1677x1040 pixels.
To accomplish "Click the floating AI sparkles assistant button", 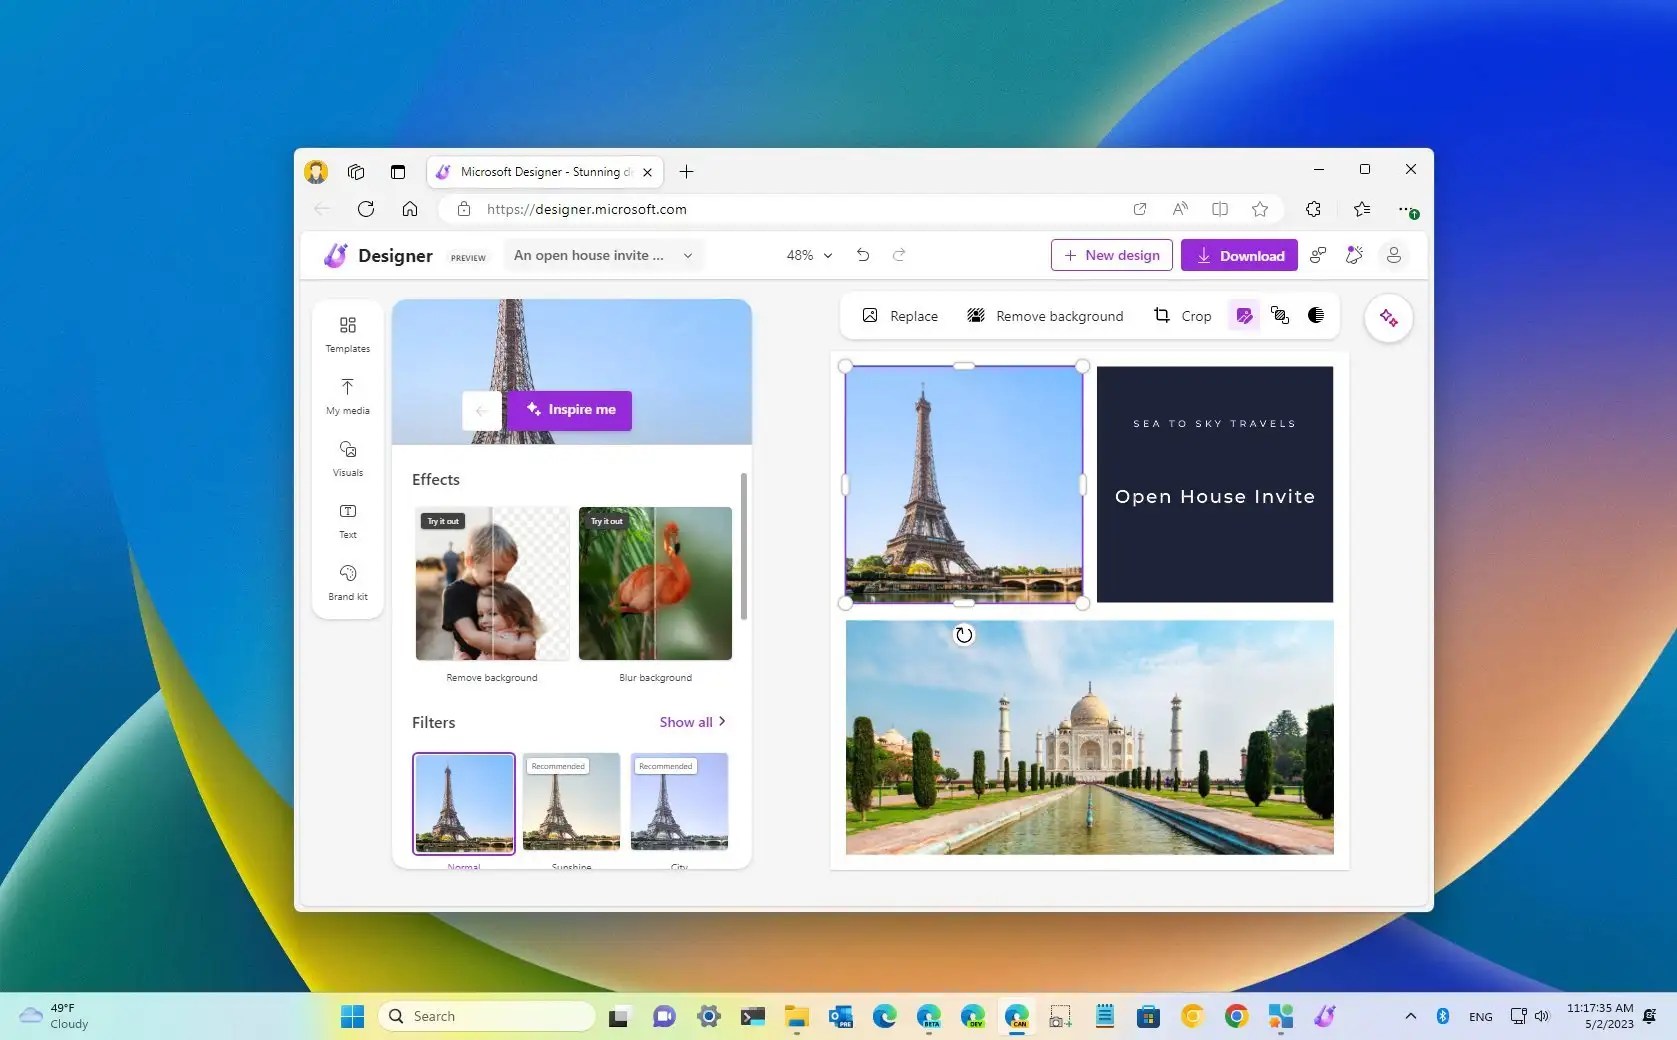I will (1388, 318).
